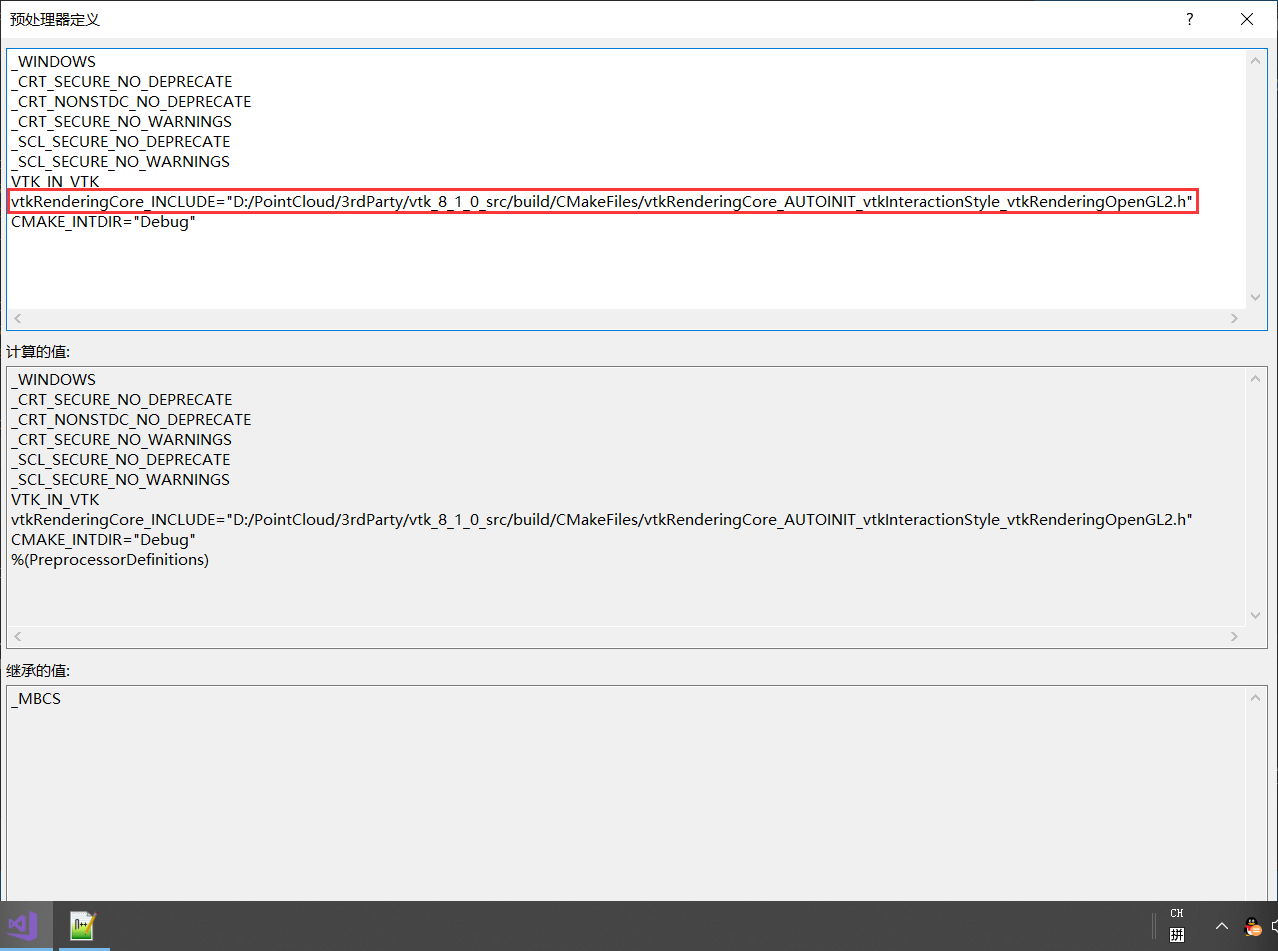Click _MBCS in the inherited values pane
Screen dimensions: 1278x951
point(36,698)
